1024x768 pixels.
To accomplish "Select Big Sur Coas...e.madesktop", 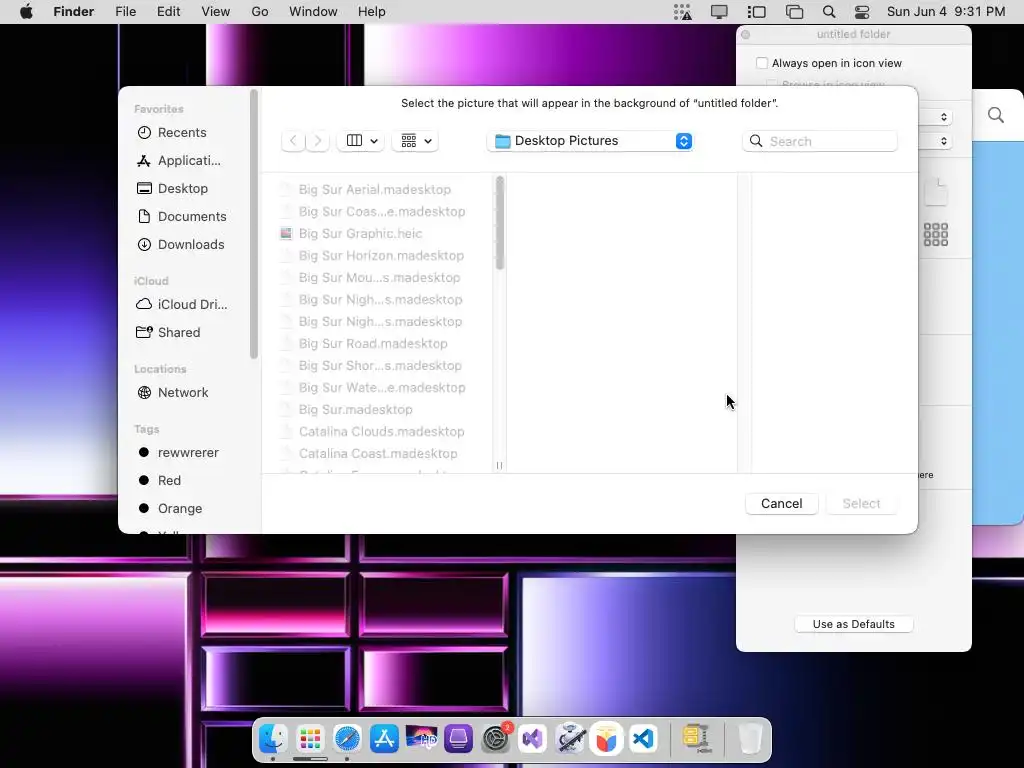I will (x=382, y=212).
